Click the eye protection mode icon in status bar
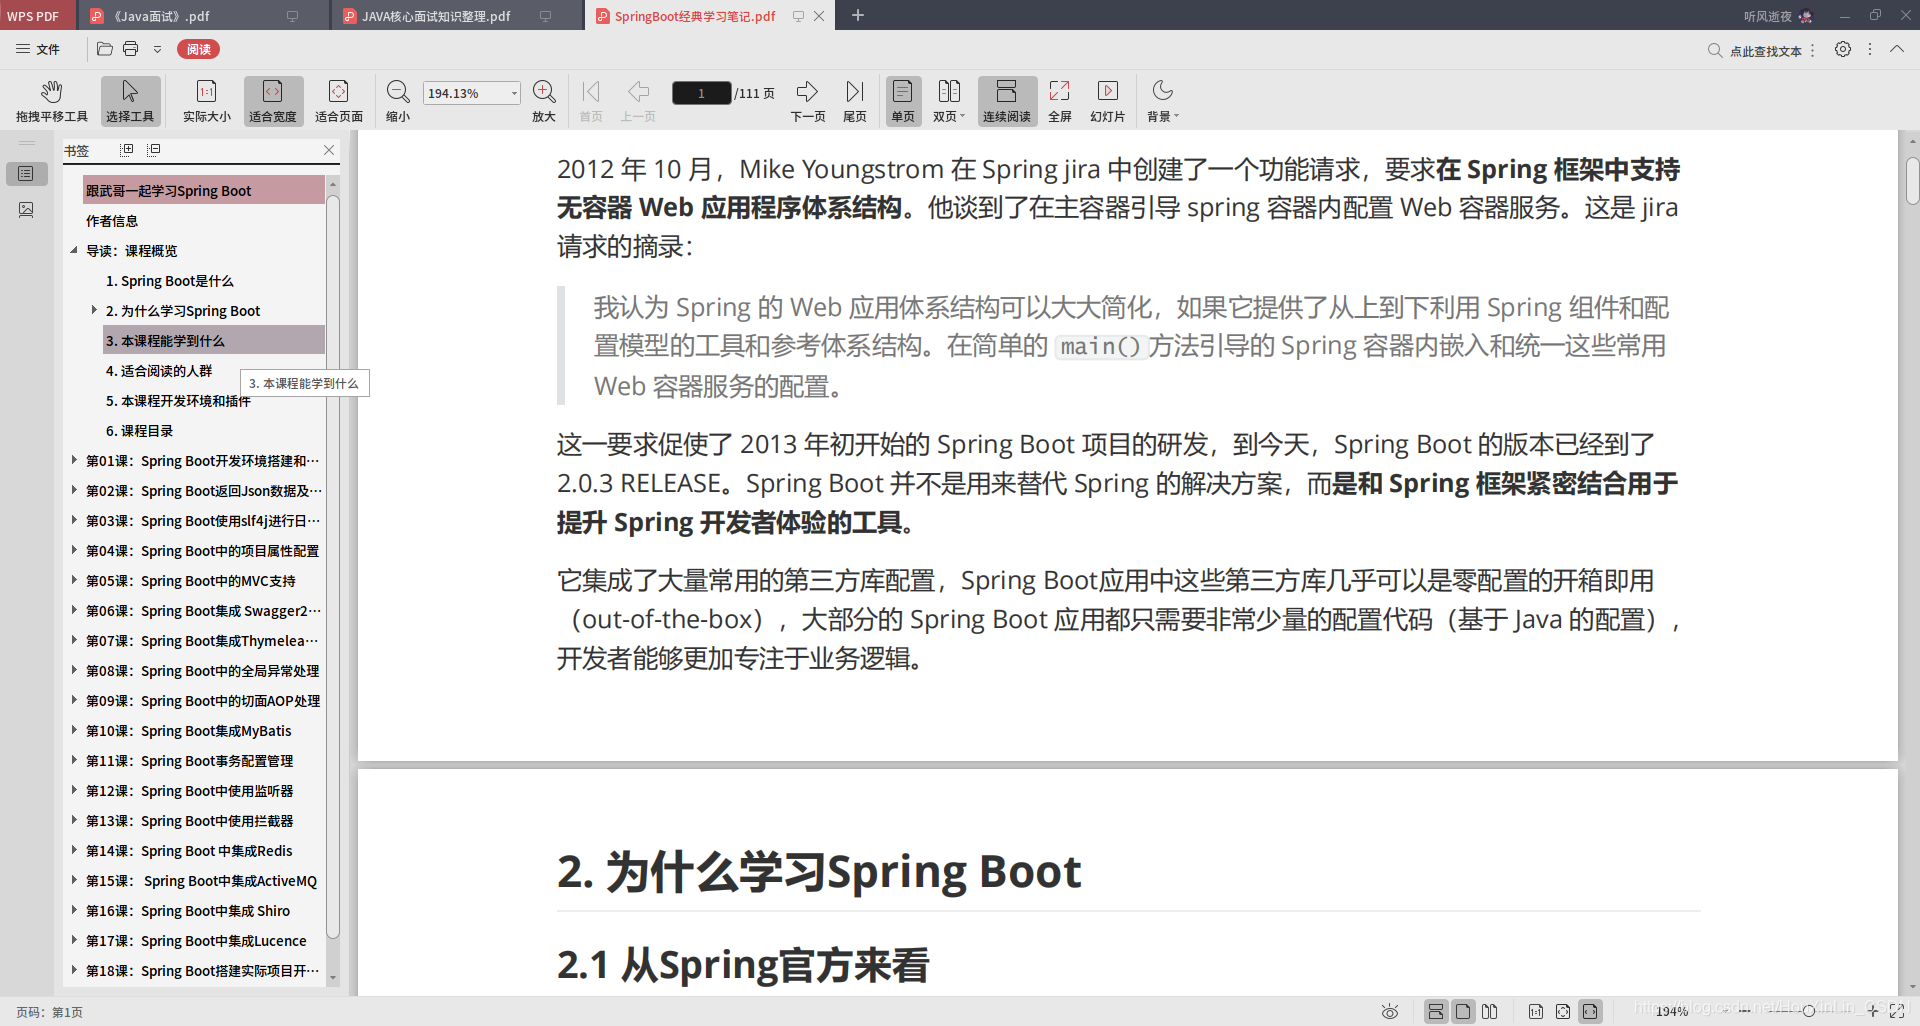The width and height of the screenshot is (1920, 1026). click(1390, 1011)
